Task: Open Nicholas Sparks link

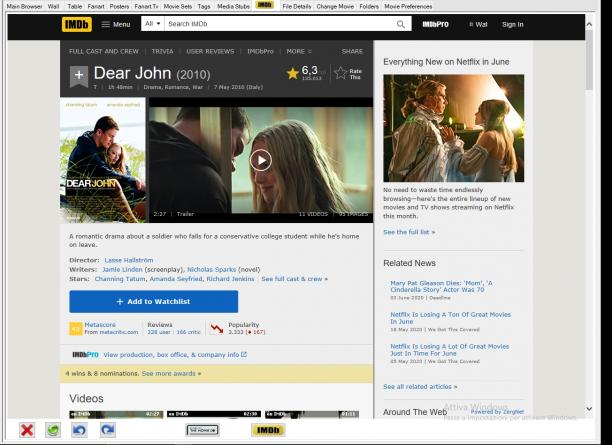Action: [212, 269]
